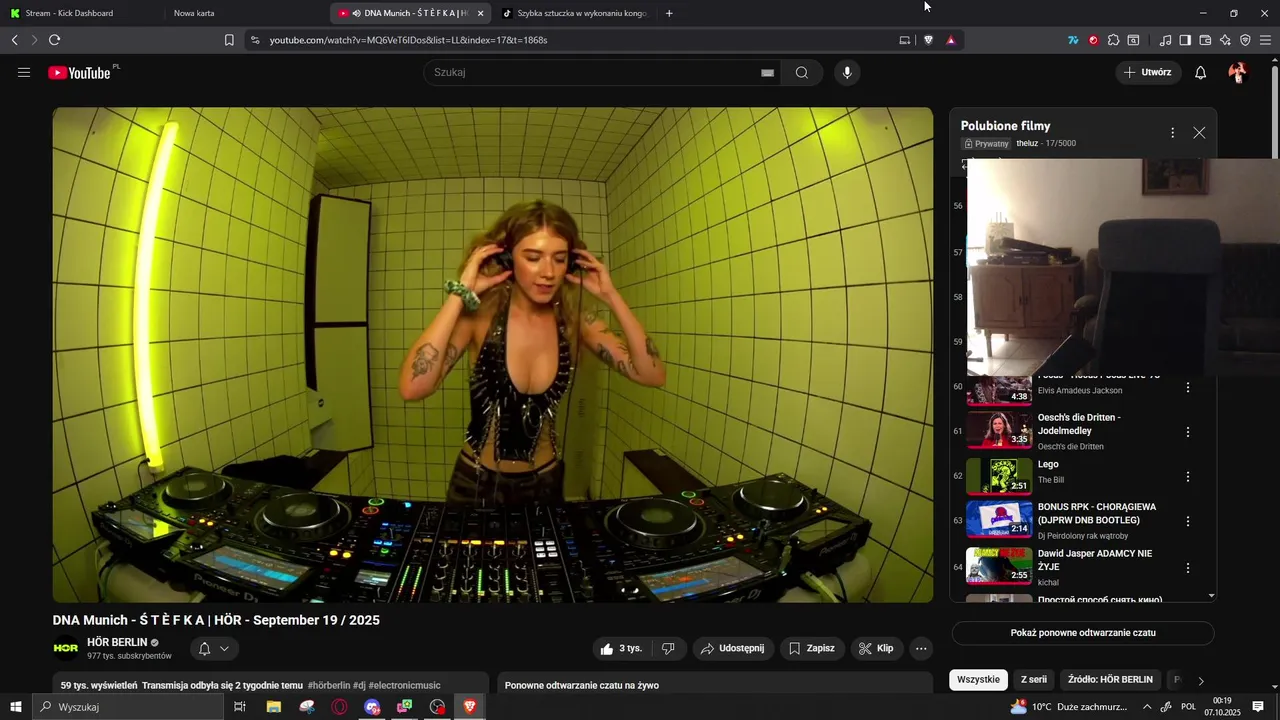The width and height of the screenshot is (1280, 720).
Task: Open a new browser tab with plus
Action: pos(669,13)
